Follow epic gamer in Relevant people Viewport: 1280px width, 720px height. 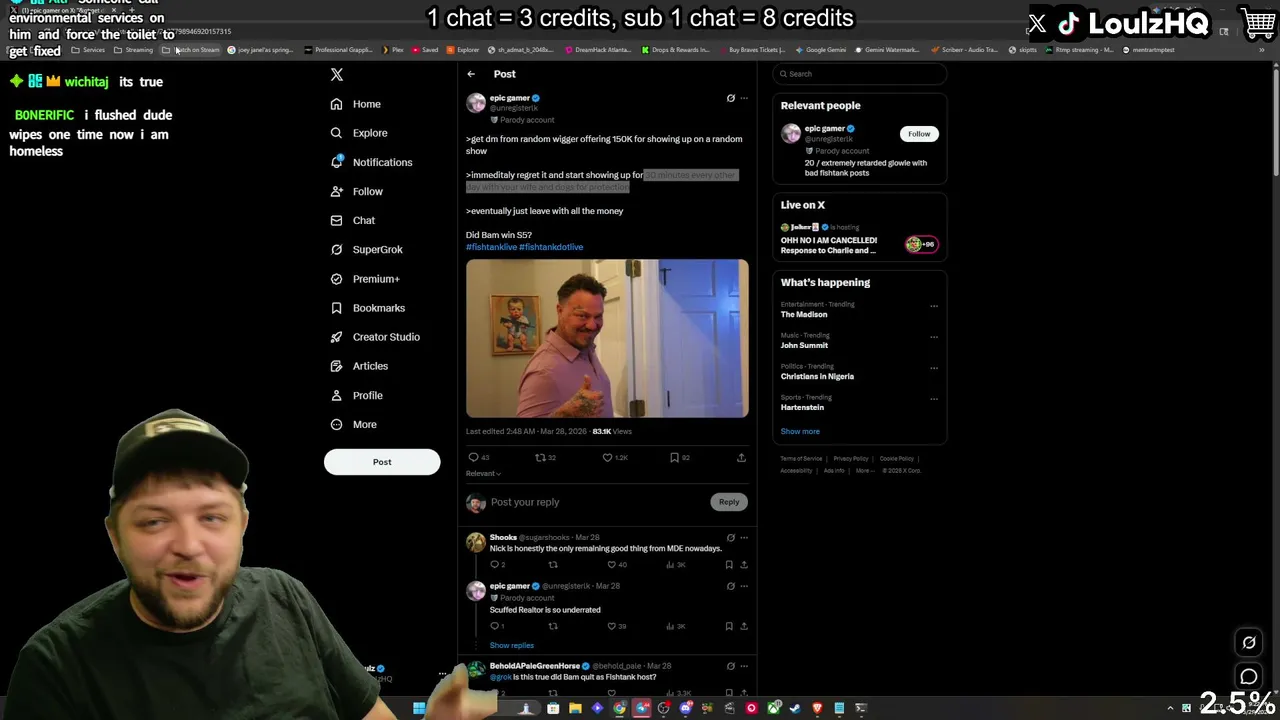pyautogui.click(x=919, y=134)
